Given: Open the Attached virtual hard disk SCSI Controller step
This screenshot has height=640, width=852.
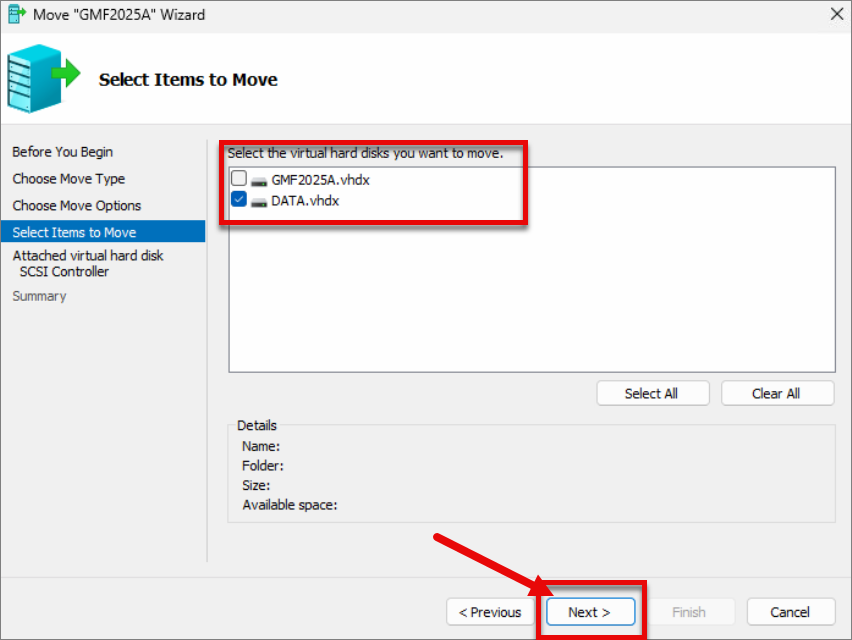Looking at the screenshot, I should coord(87,263).
